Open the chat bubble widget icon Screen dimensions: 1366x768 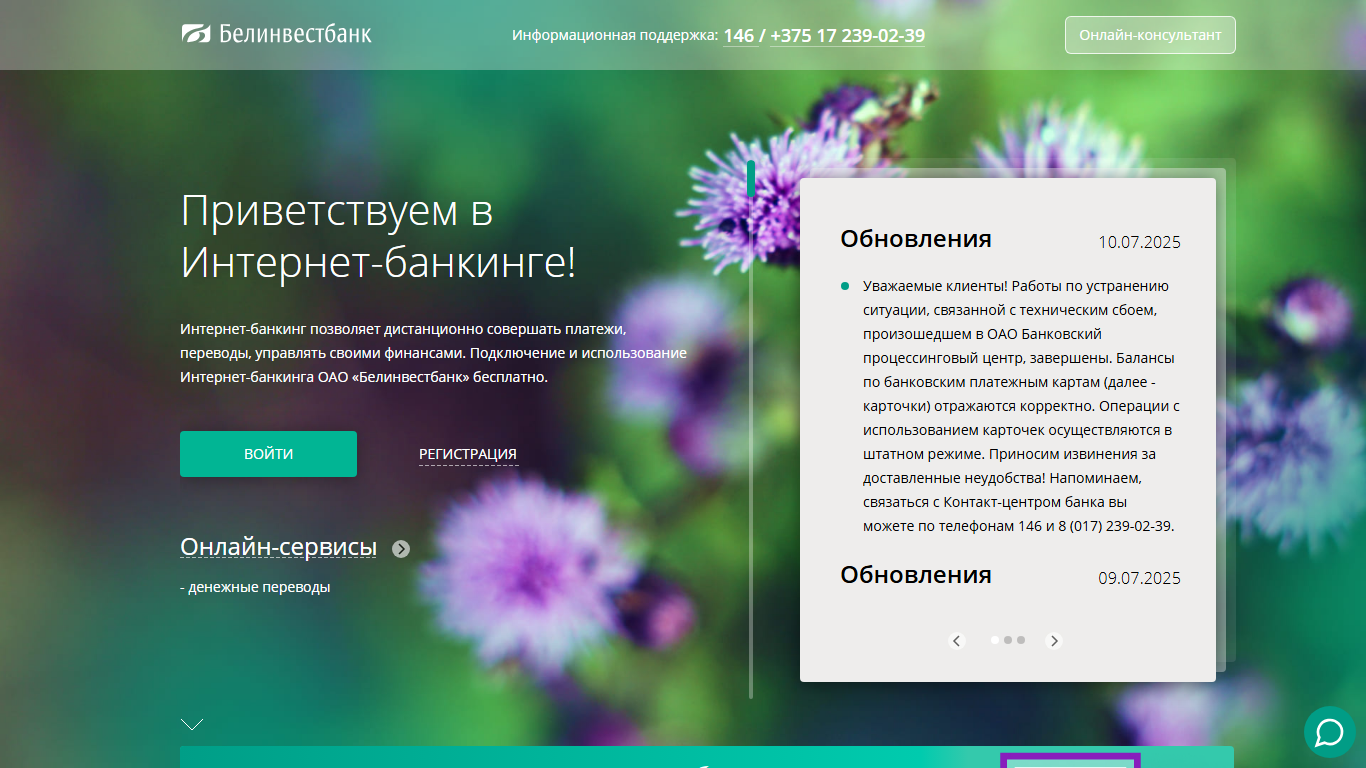[1330, 732]
